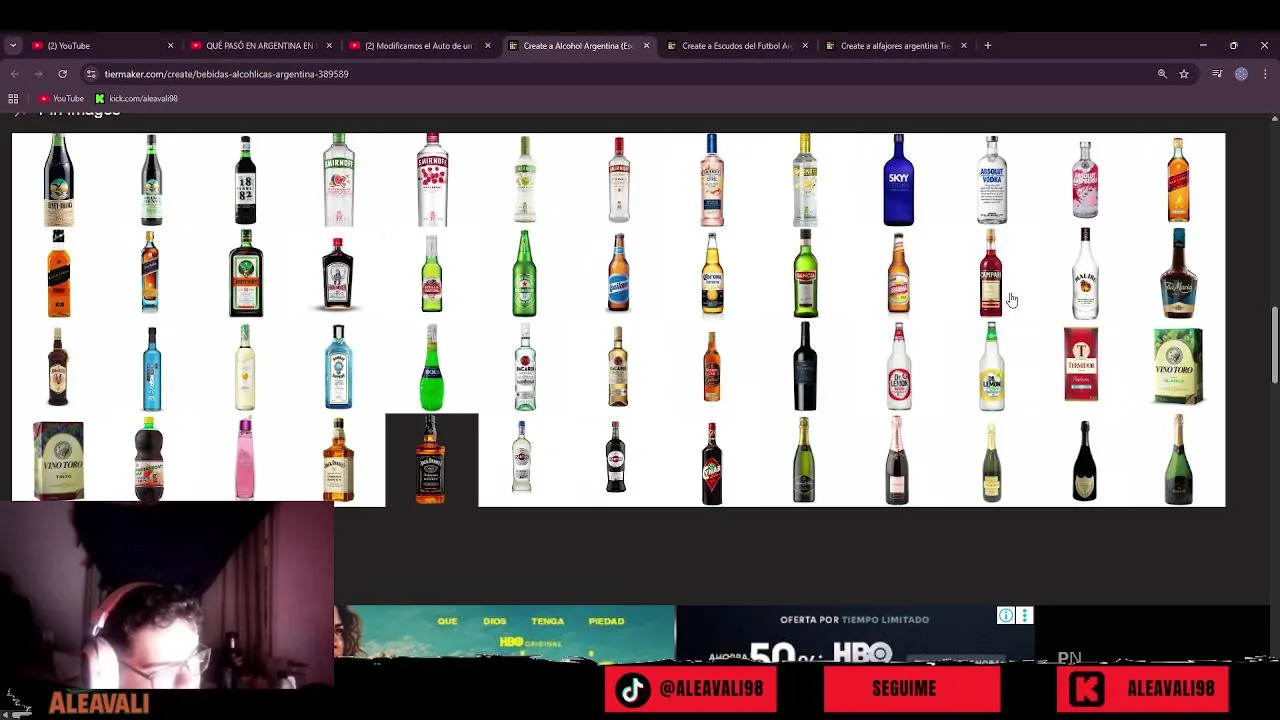Select the Cynar bottle image
The image size is (1280, 720).
(712, 462)
